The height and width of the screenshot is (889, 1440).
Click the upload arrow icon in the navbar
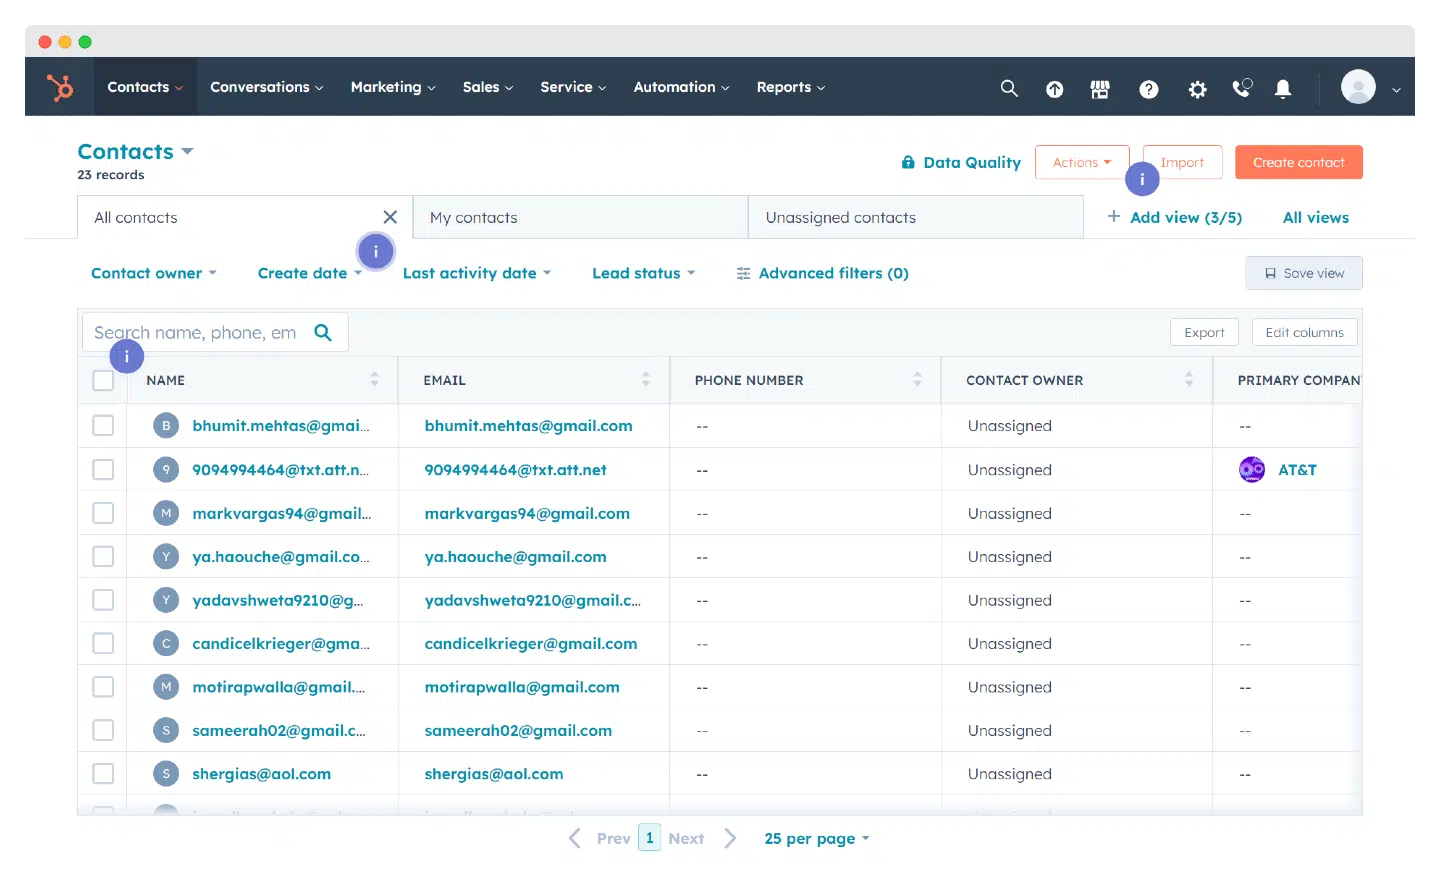click(1054, 88)
